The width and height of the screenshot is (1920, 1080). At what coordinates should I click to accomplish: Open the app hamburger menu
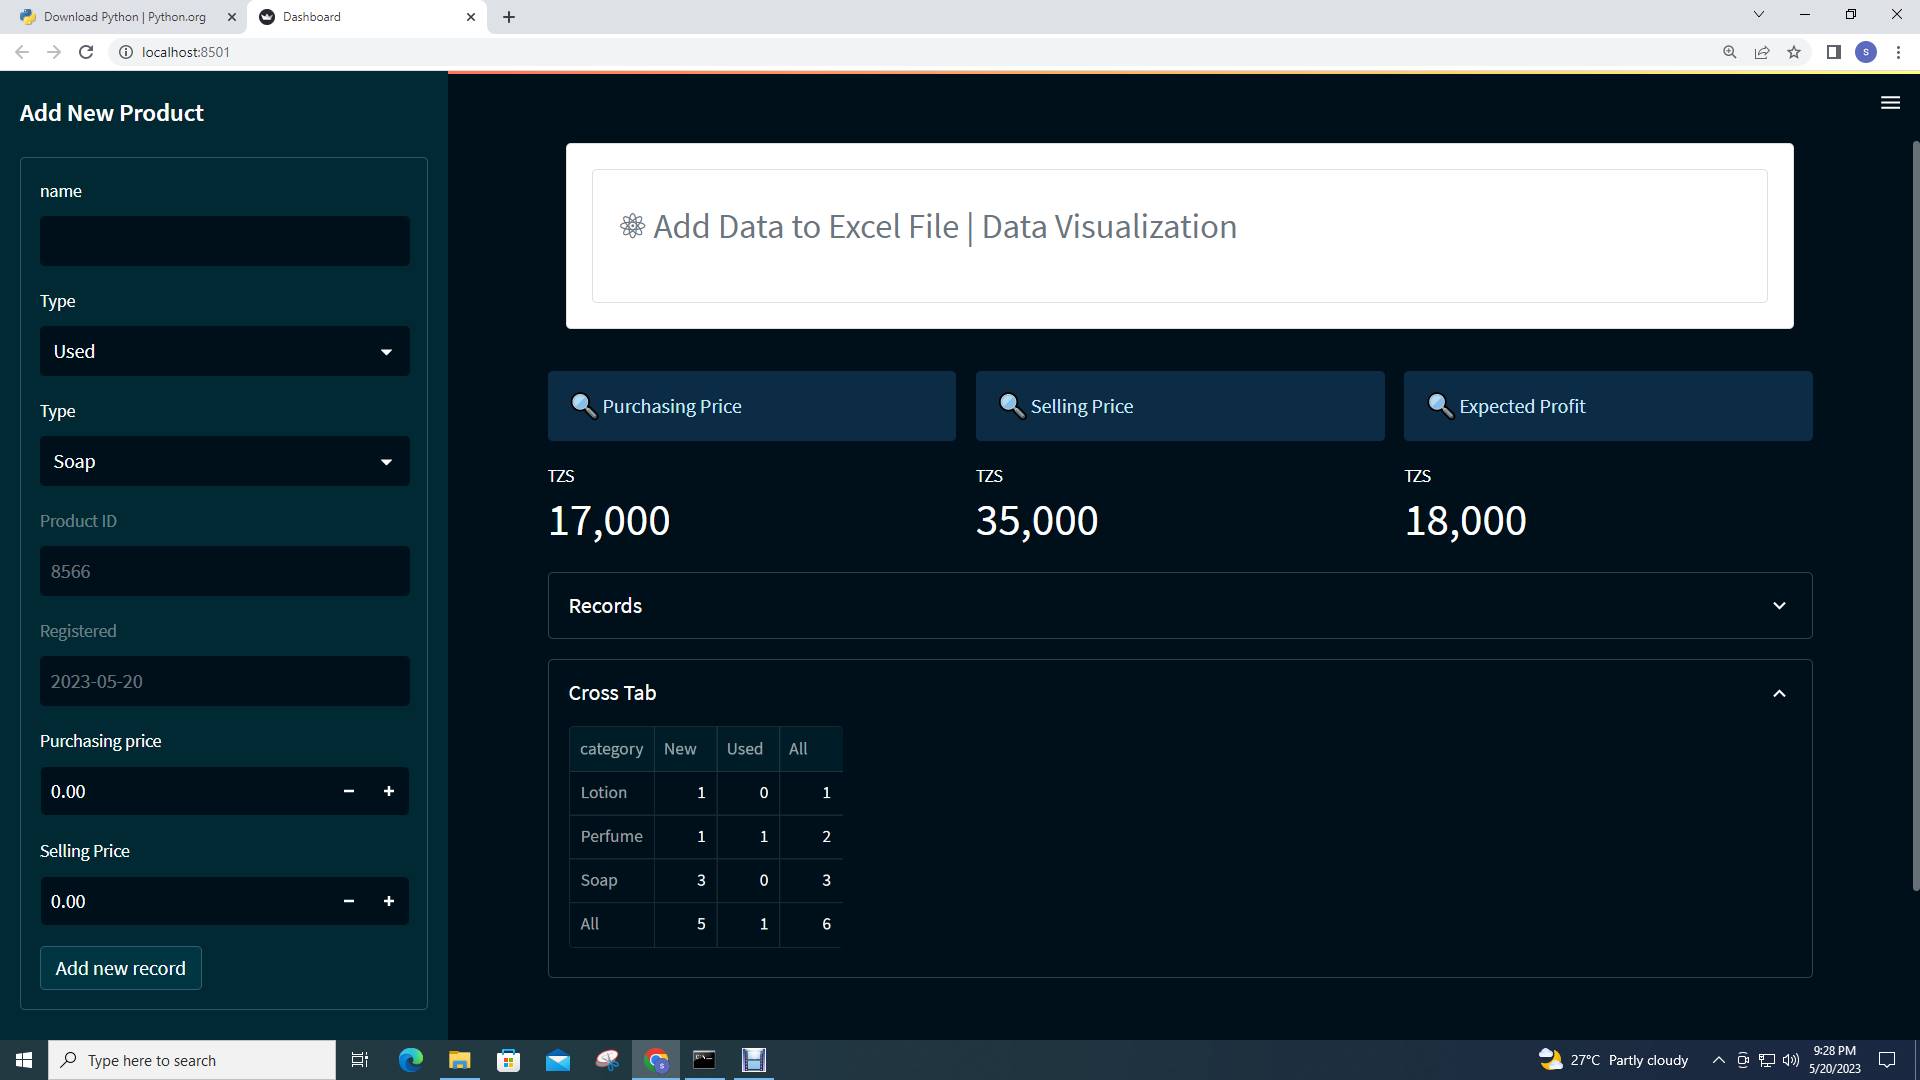pyautogui.click(x=1890, y=103)
